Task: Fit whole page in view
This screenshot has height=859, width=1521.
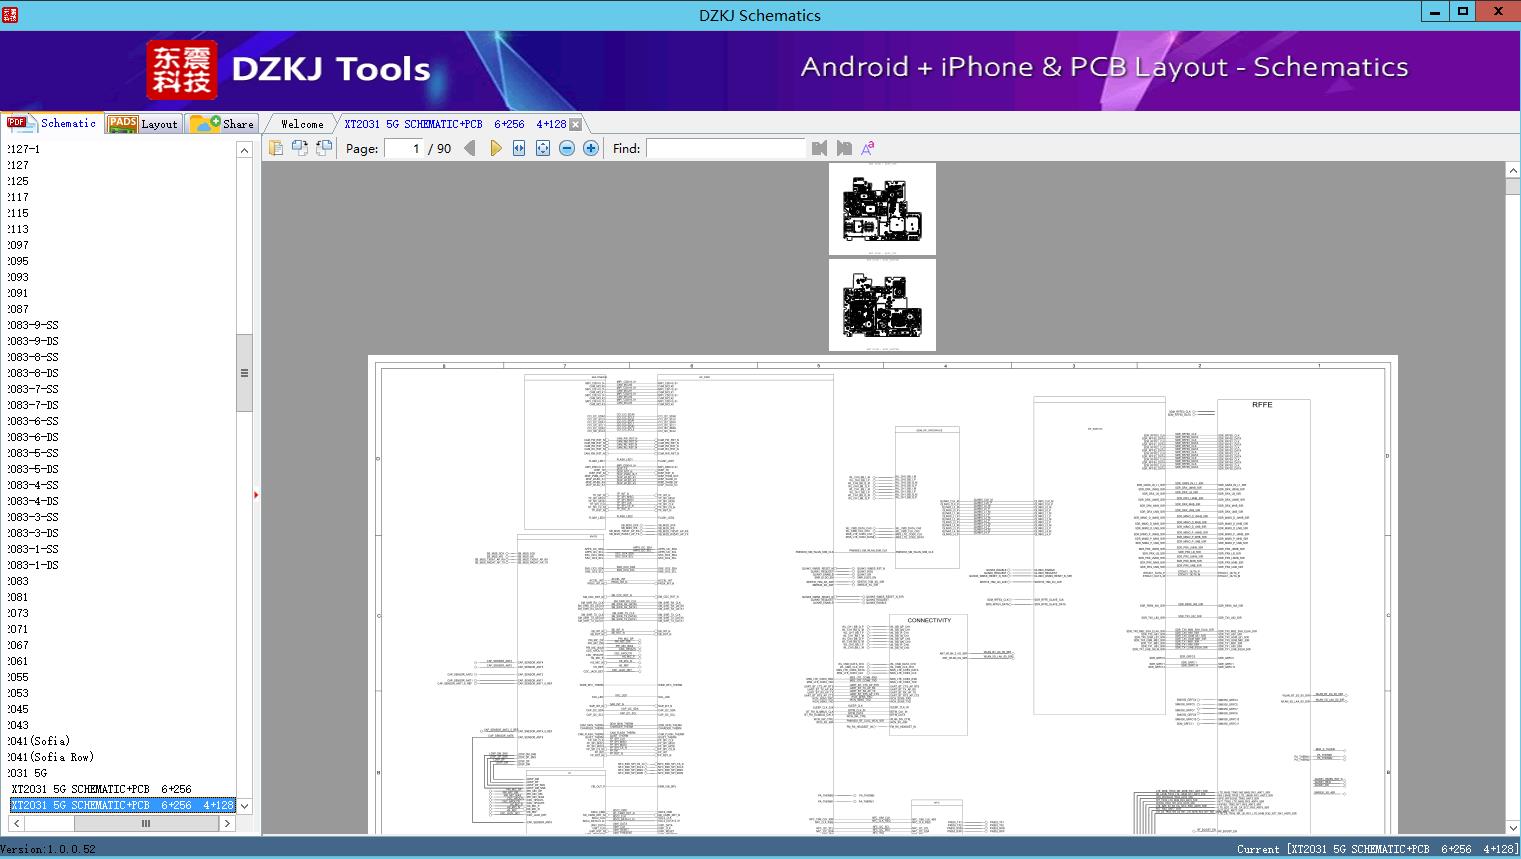Action: click(x=543, y=148)
